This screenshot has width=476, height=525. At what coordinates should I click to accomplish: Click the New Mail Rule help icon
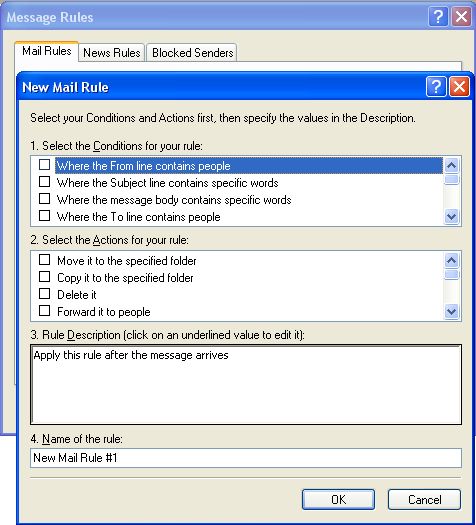436,87
